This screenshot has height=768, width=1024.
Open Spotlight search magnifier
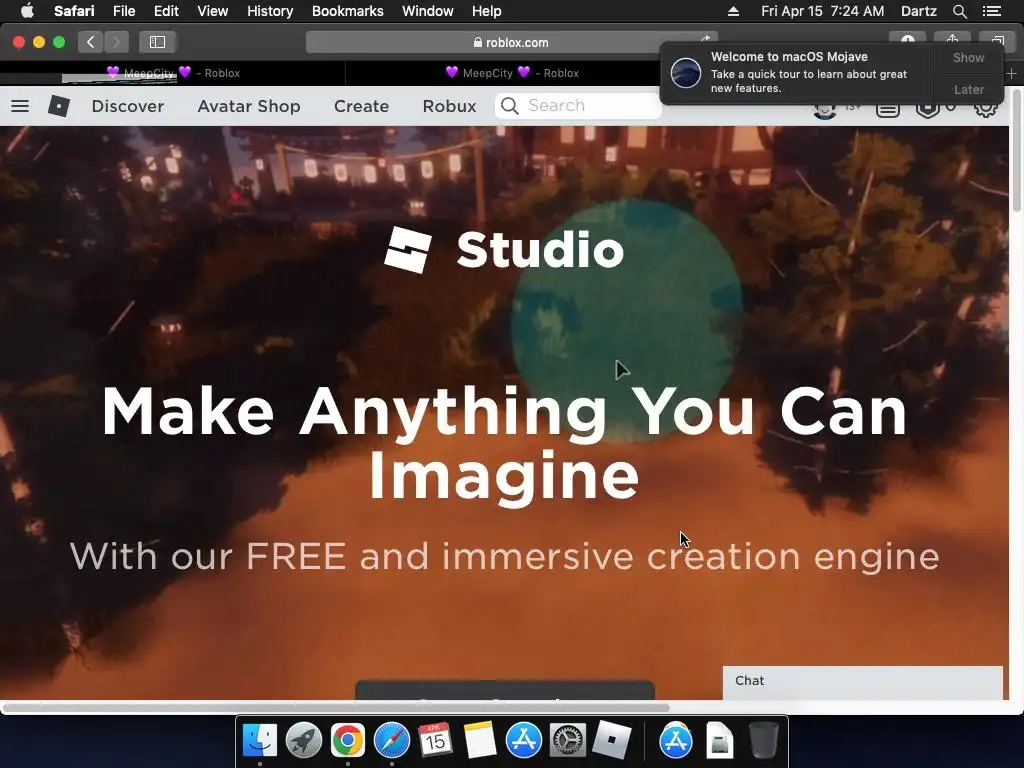pos(960,11)
